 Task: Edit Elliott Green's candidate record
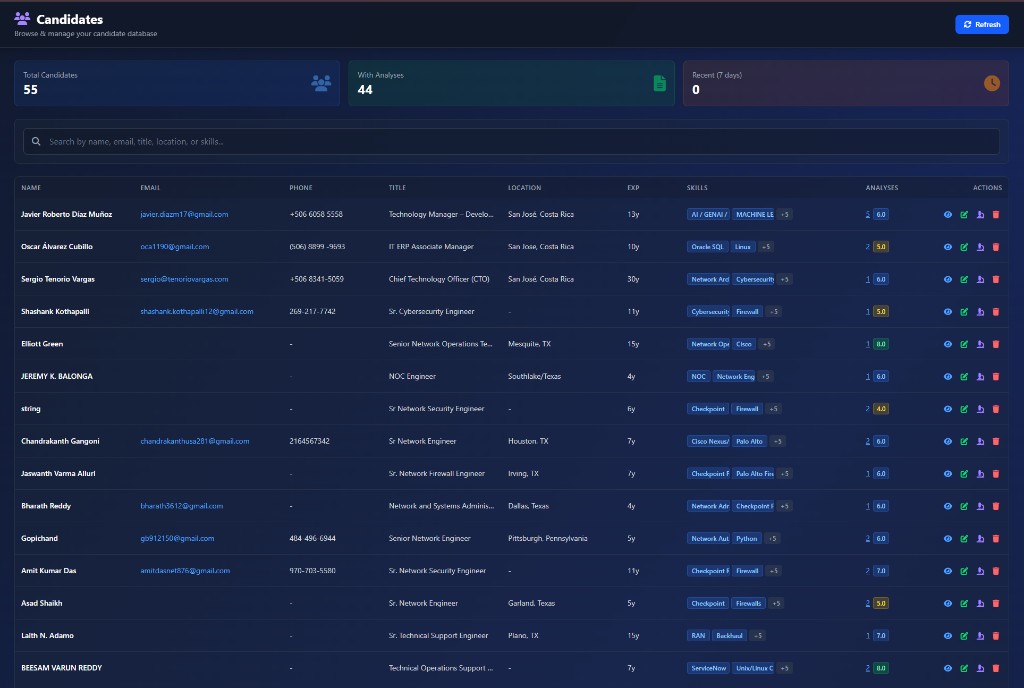[x=964, y=344]
